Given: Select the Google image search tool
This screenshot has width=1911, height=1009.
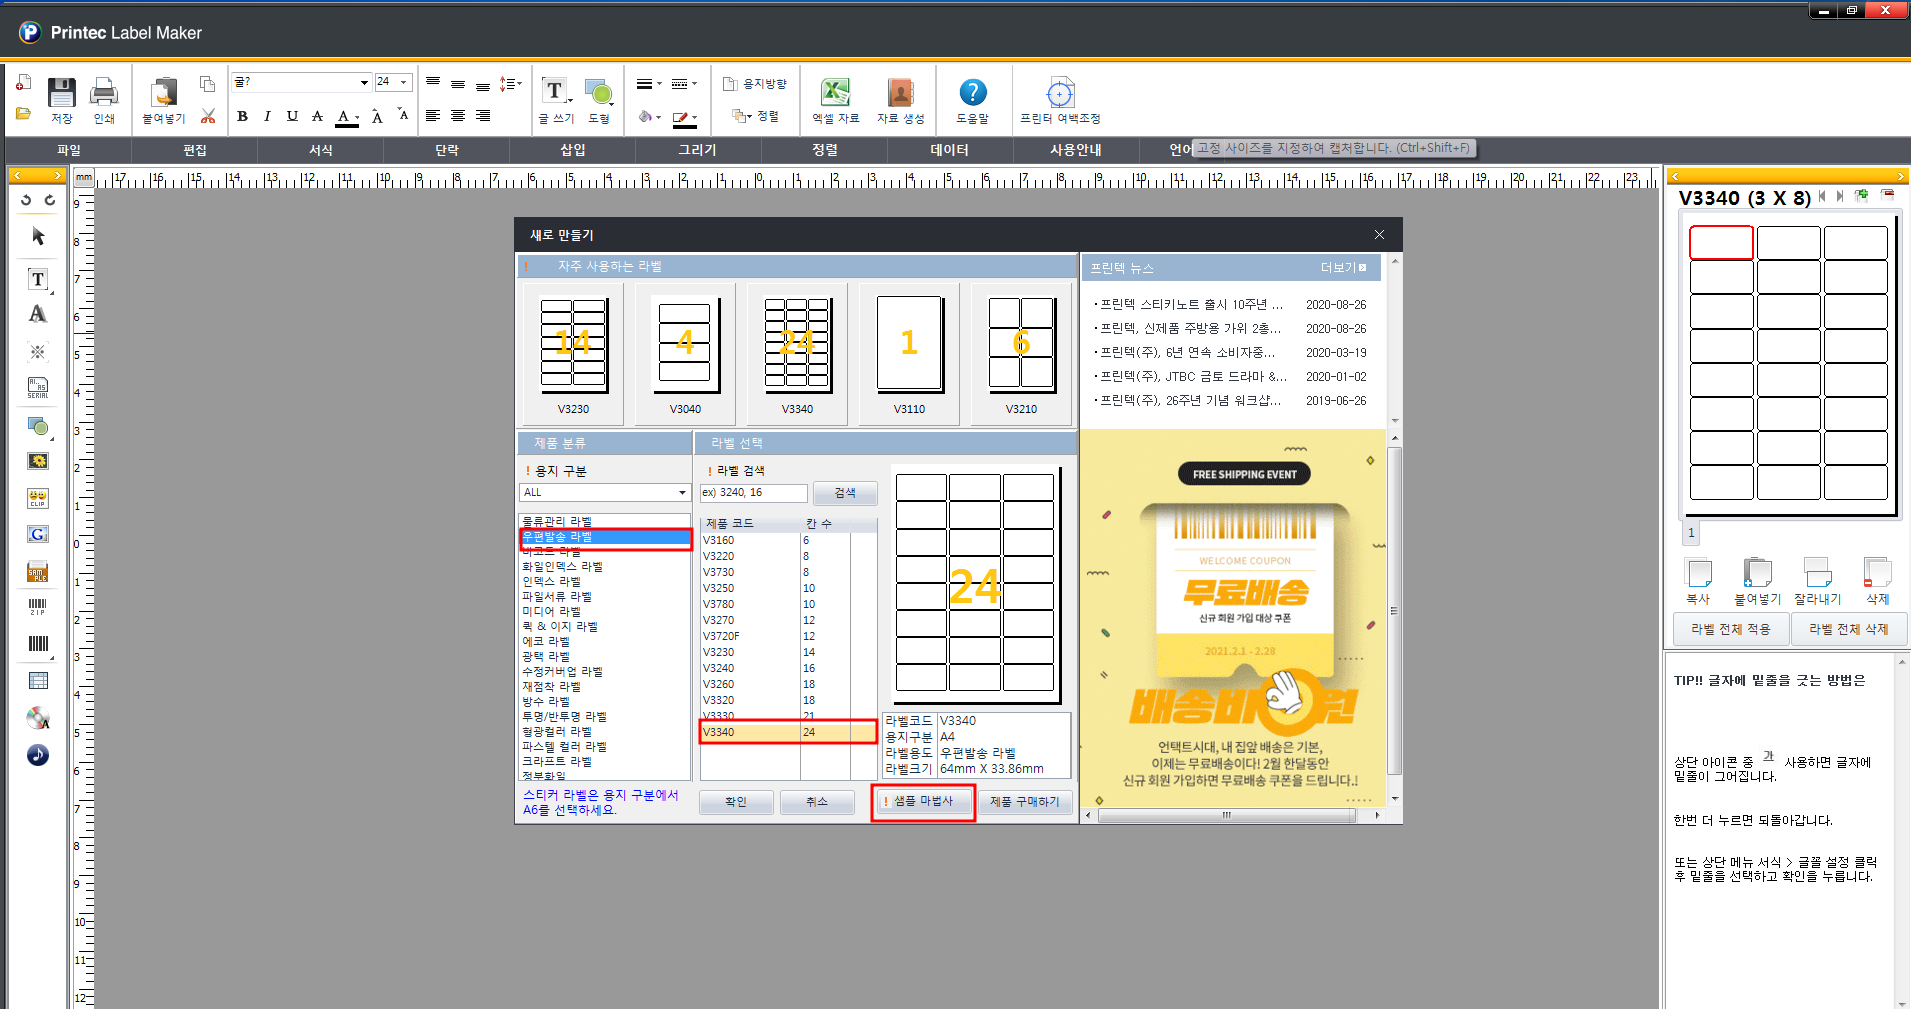Looking at the screenshot, I should click(x=38, y=534).
